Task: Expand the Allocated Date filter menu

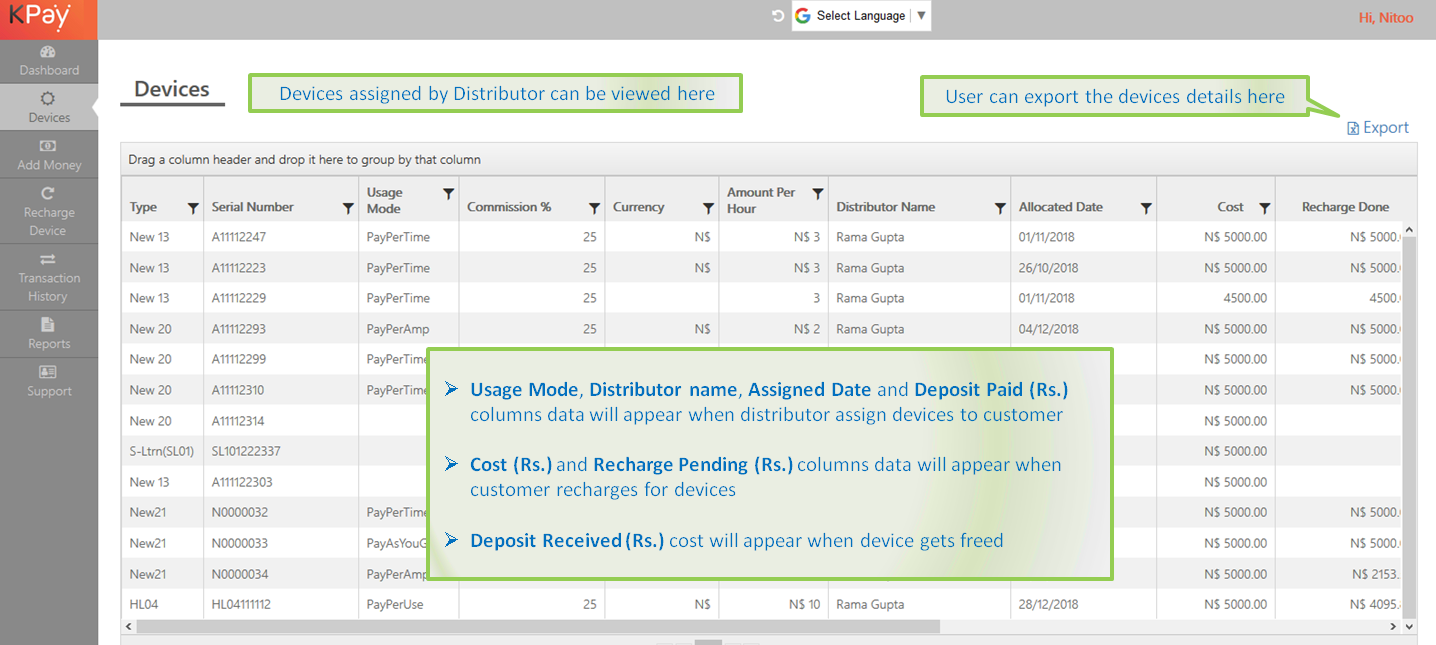Action: point(1146,208)
